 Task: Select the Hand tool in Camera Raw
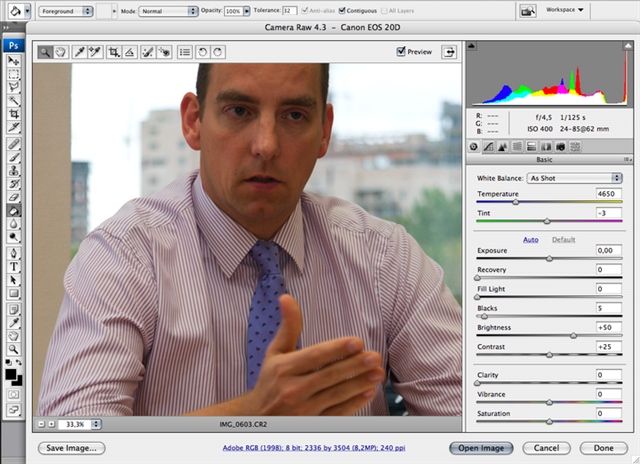click(x=61, y=51)
